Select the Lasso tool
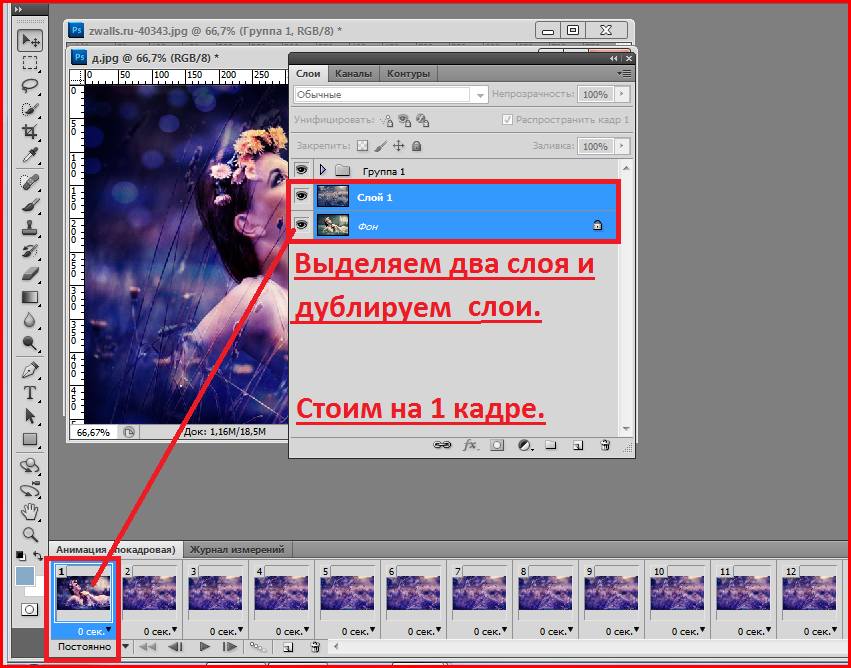The image size is (851, 668). pyautogui.click(x=30, y=85)
